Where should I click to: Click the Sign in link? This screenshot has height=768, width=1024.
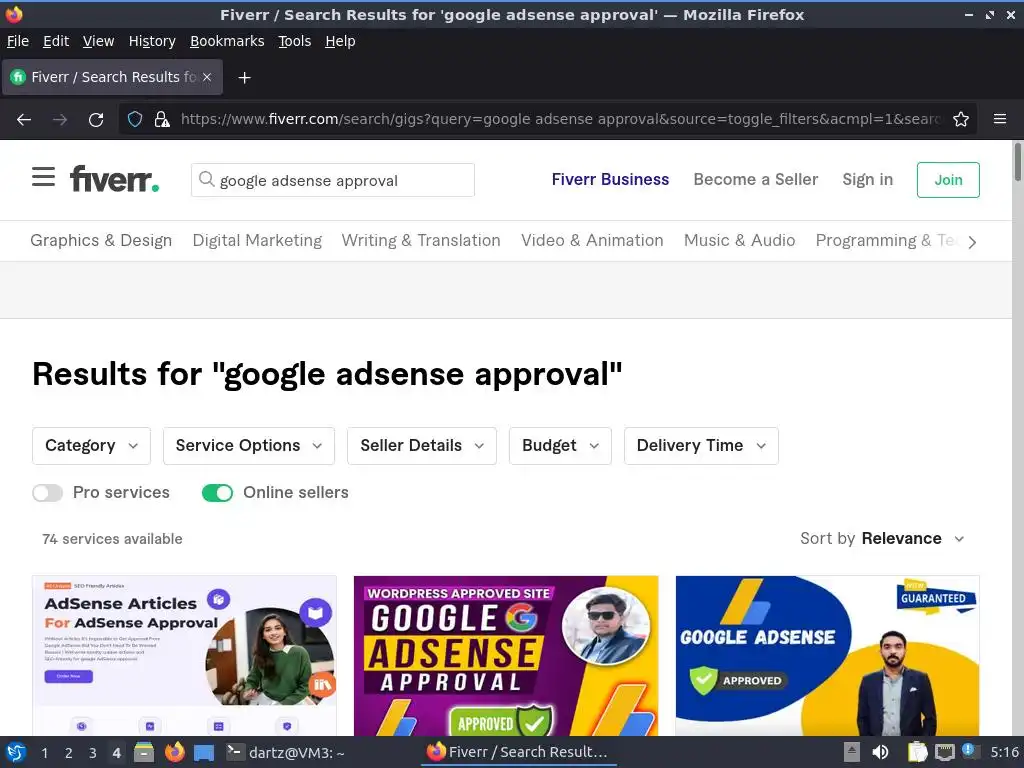click(867, 180)
